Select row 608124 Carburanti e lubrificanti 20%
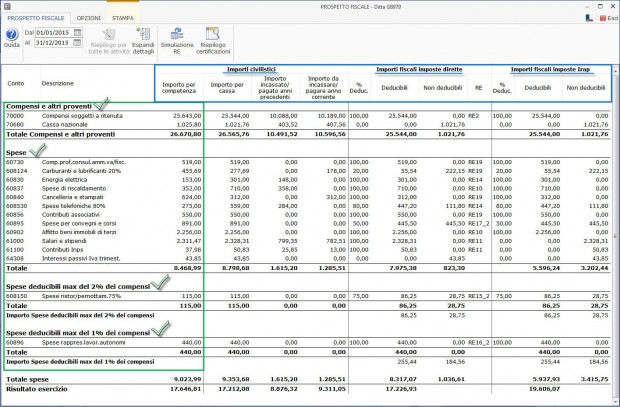 point(308,171)
